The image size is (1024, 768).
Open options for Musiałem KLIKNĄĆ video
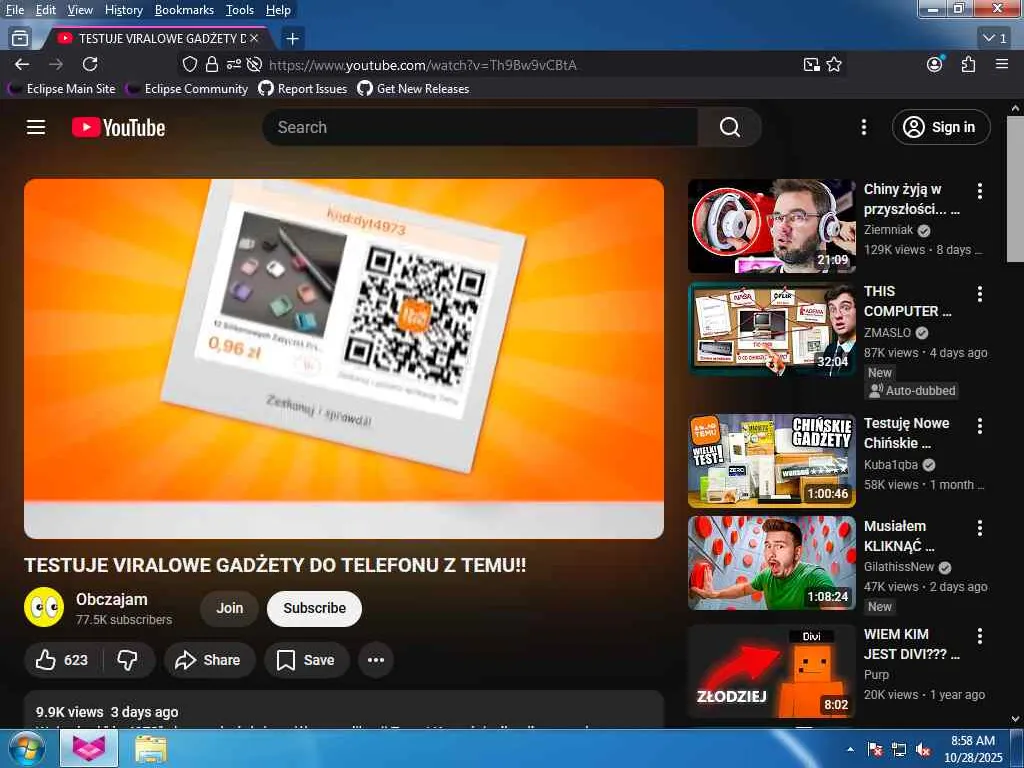(980, 528)
